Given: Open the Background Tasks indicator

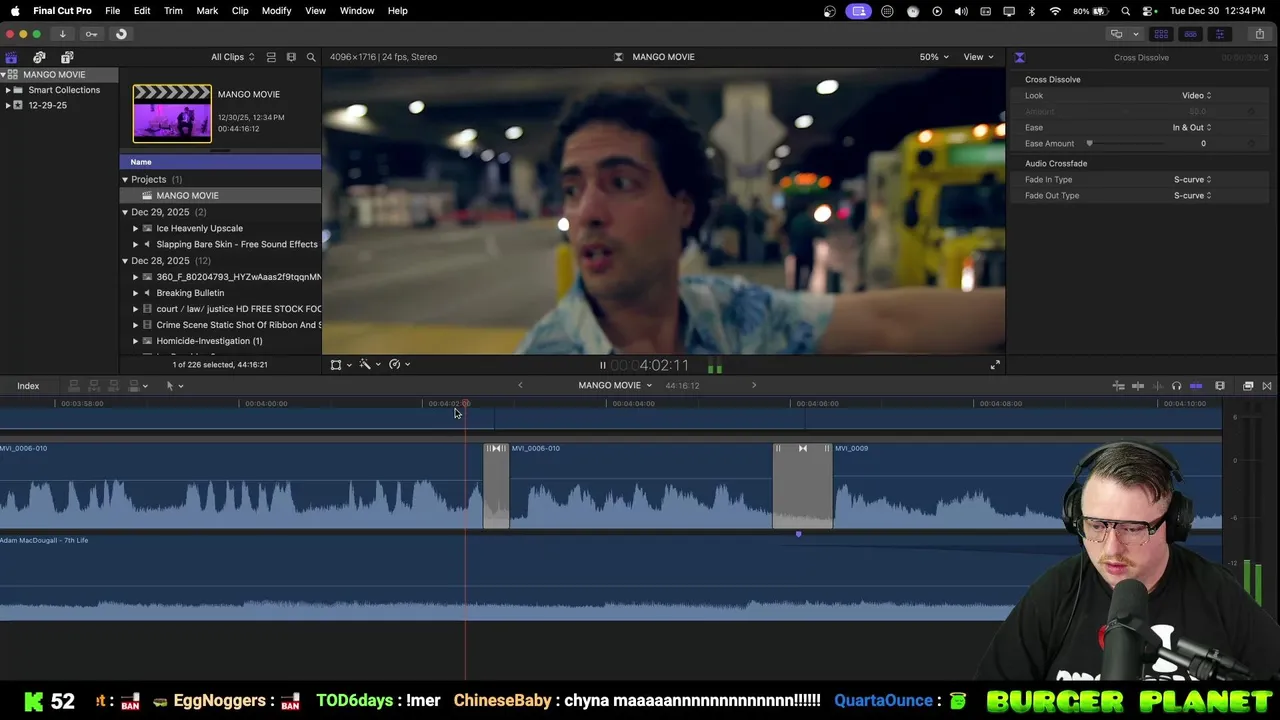Looking at the screenshot, I should (121, 34).
